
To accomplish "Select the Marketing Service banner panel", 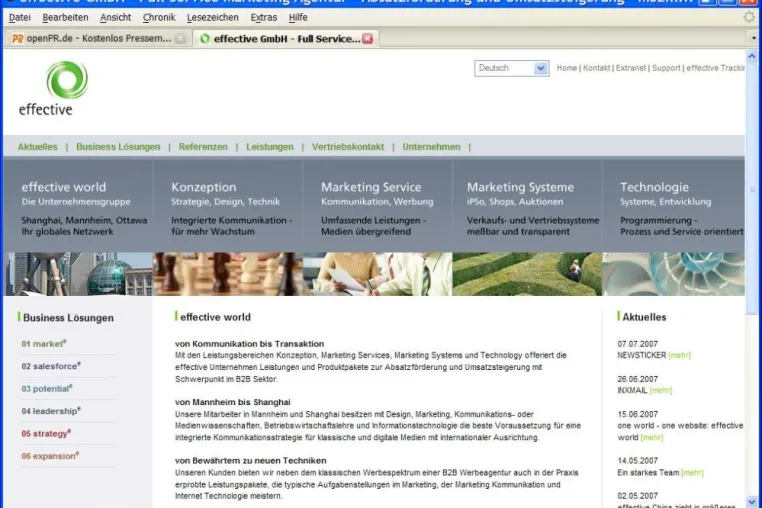I will coord(378,206).
